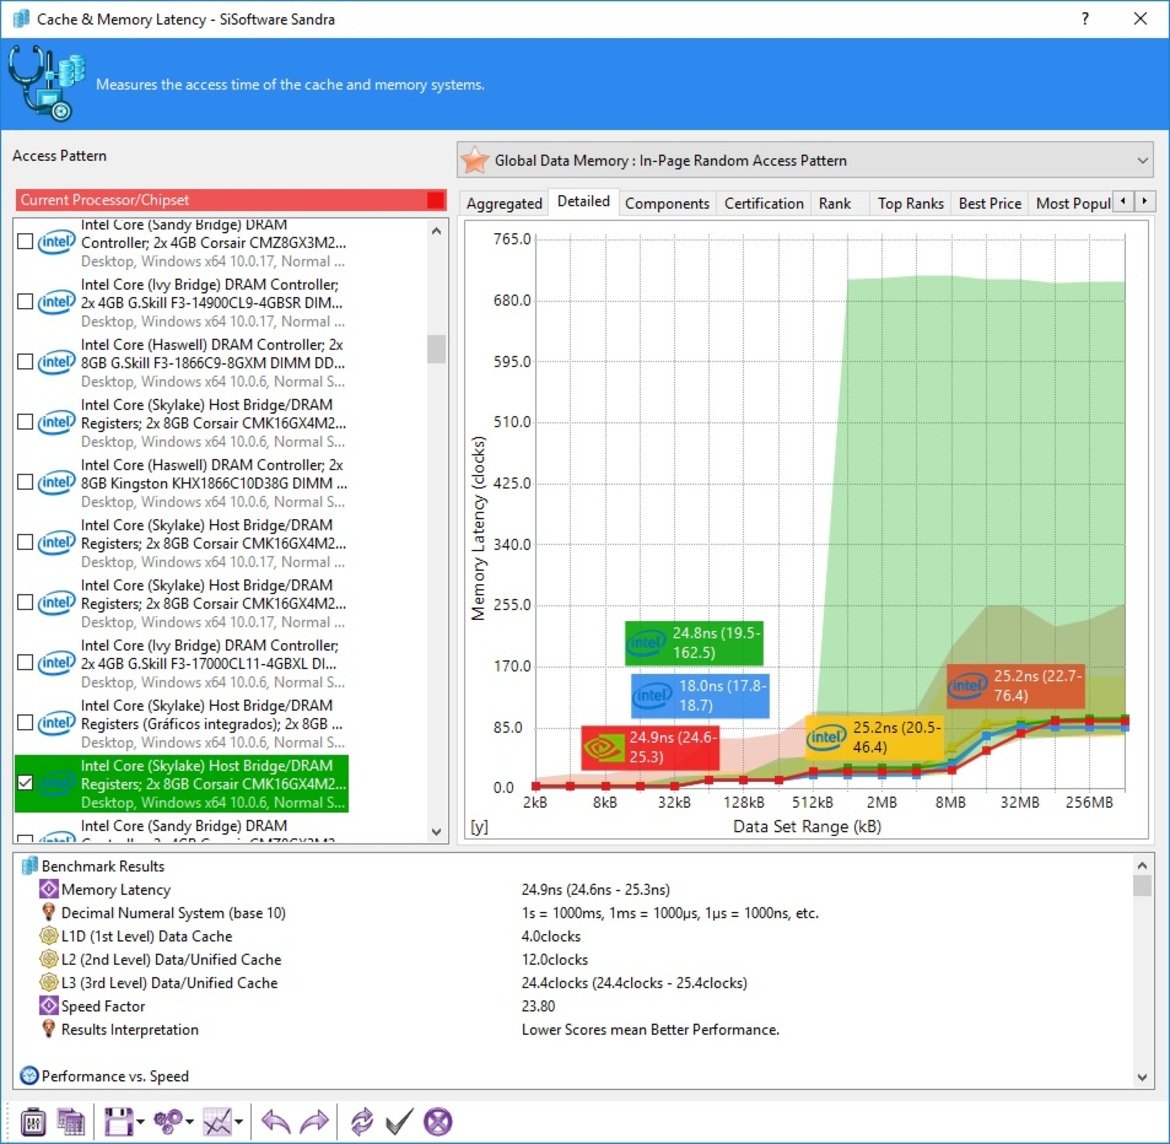Go back with the left arrow icon
Viewport: 1170px width, 1144px height.
tap(275, 1121)
